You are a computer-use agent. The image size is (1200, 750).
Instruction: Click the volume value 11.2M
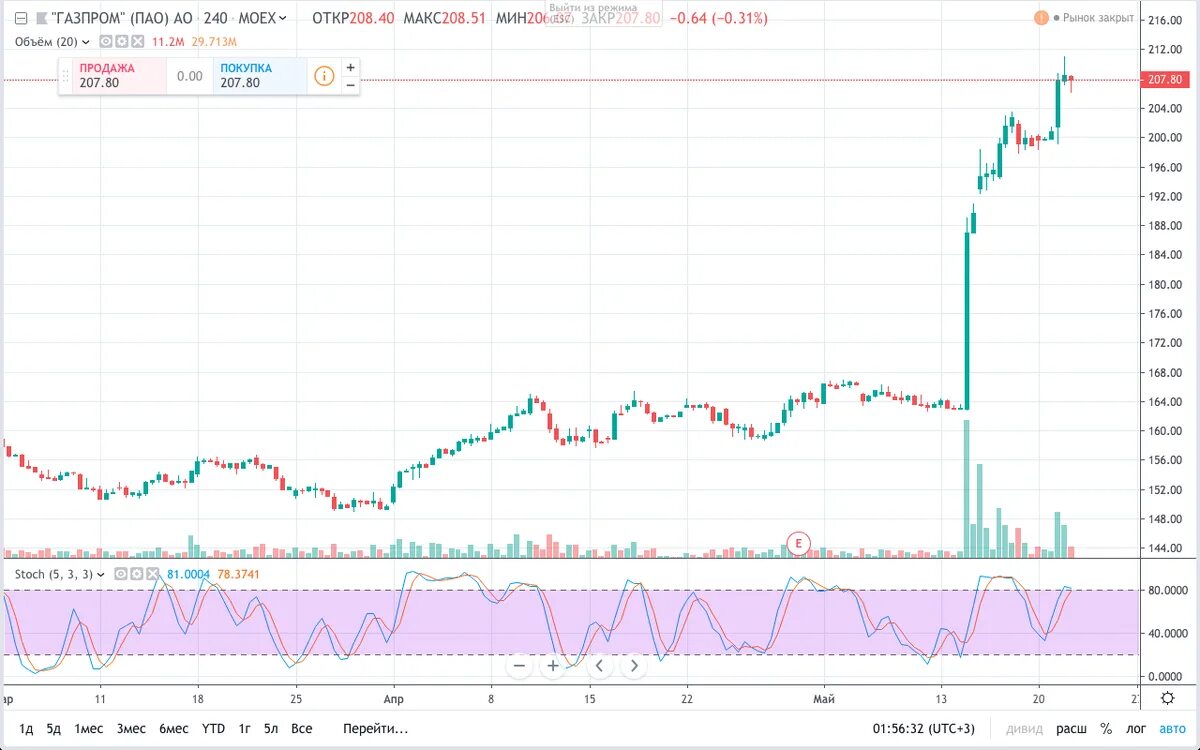tap(167, 42)
